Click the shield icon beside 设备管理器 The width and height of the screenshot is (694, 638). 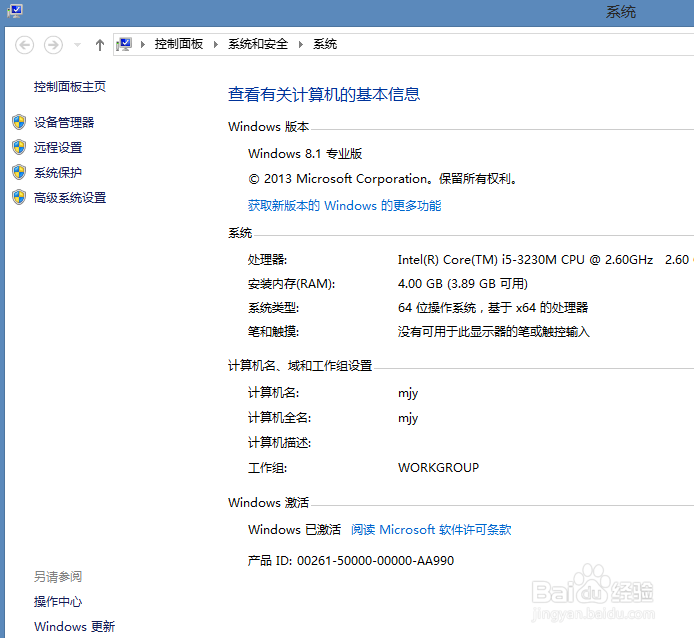(x=19, y=122)
